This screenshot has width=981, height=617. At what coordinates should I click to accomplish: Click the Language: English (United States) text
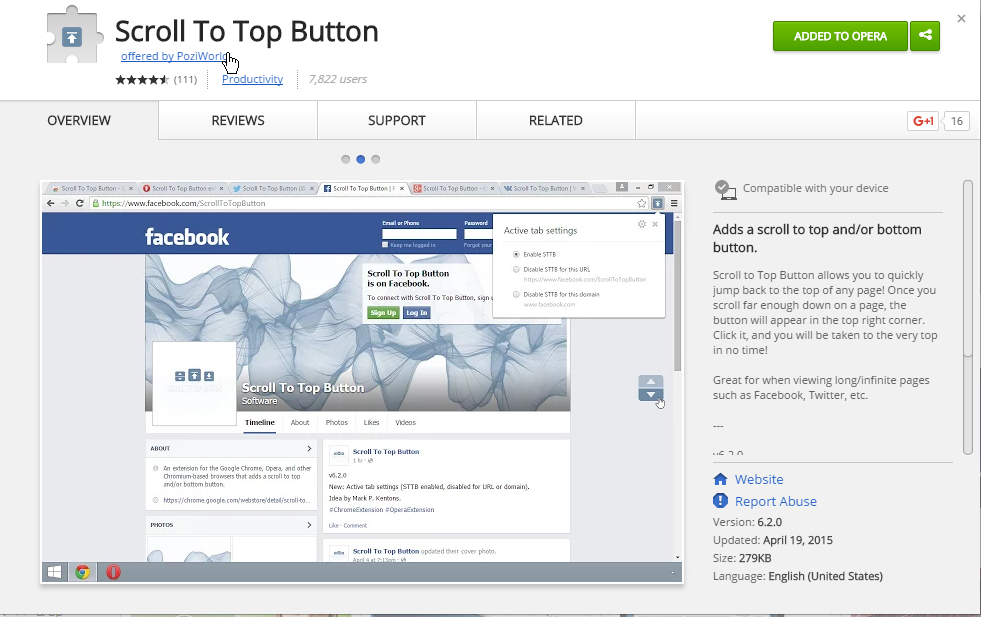[x=798, y=576]
